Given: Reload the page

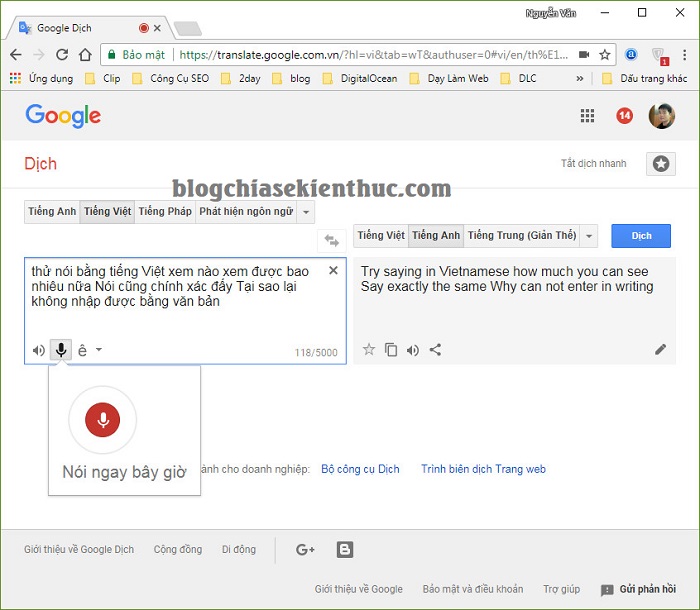Looking at the screenshot, I should click(x=62, y=54).
